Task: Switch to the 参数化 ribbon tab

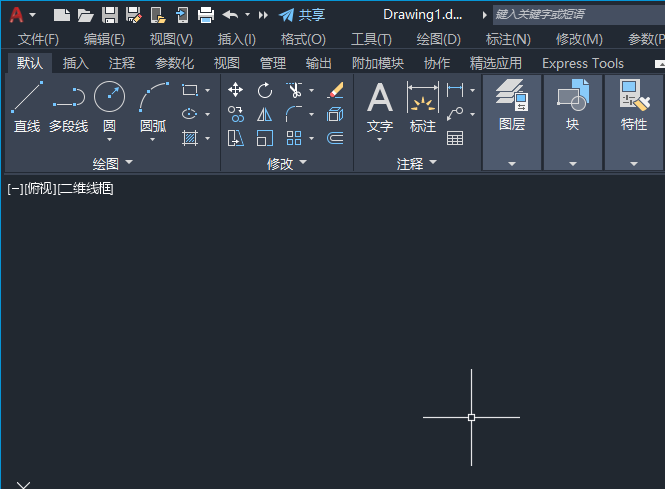Action: (174, 64)
